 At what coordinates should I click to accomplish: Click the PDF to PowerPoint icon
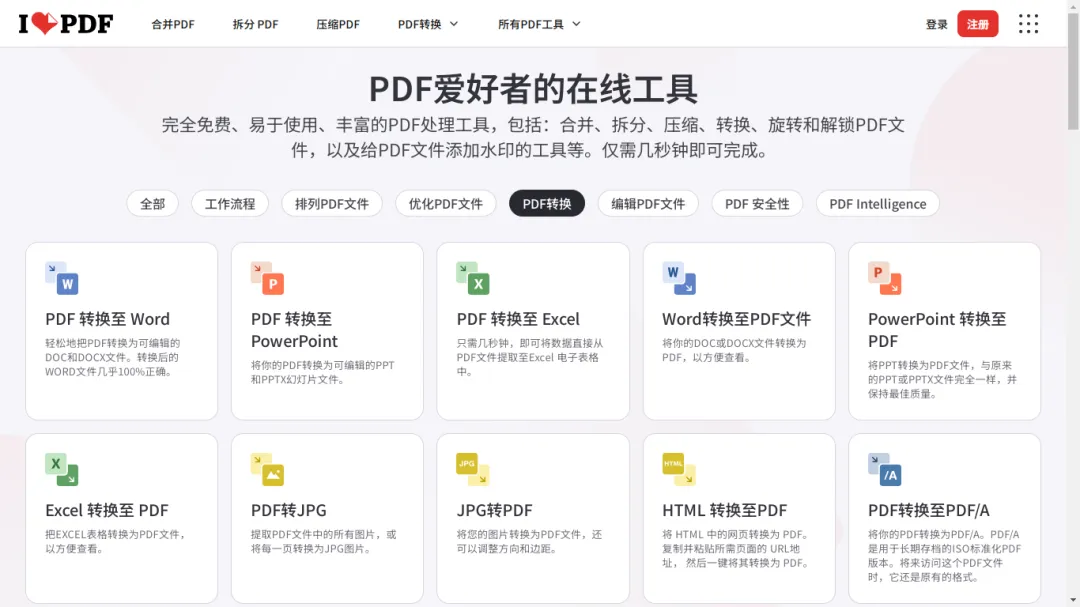coord(267,278)
